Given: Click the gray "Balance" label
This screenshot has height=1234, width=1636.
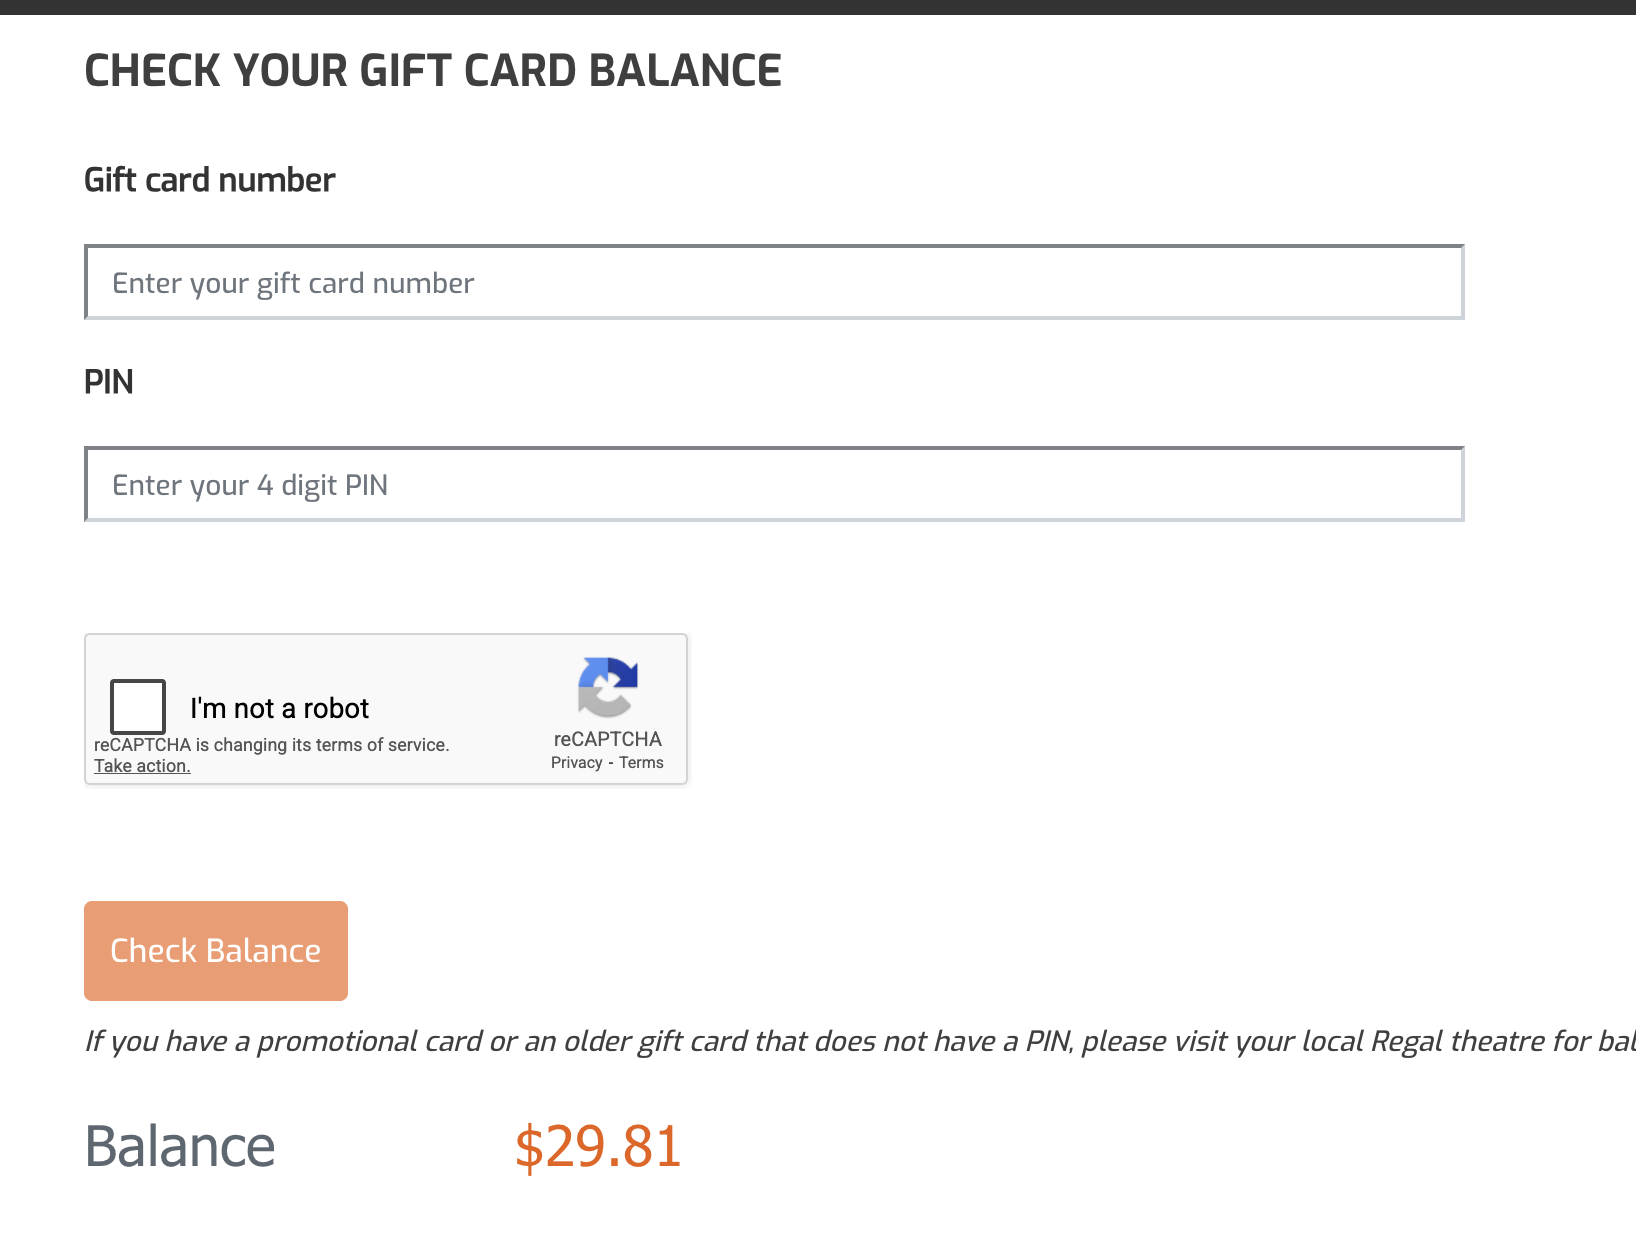Looking at the screenshot, I should point(180,1146).
